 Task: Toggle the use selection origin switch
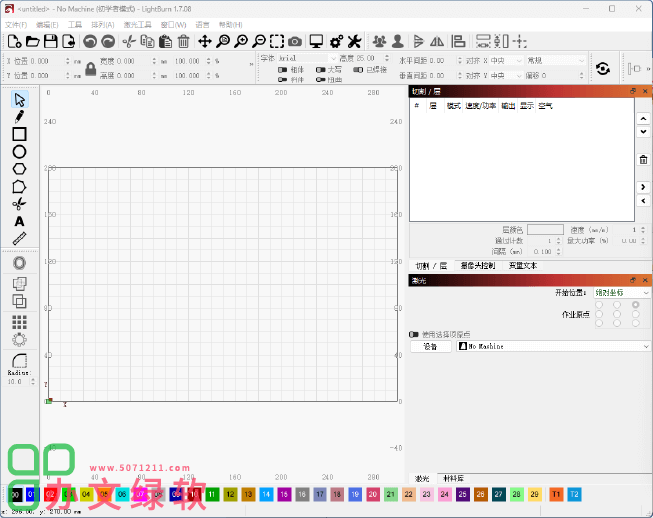414,334
